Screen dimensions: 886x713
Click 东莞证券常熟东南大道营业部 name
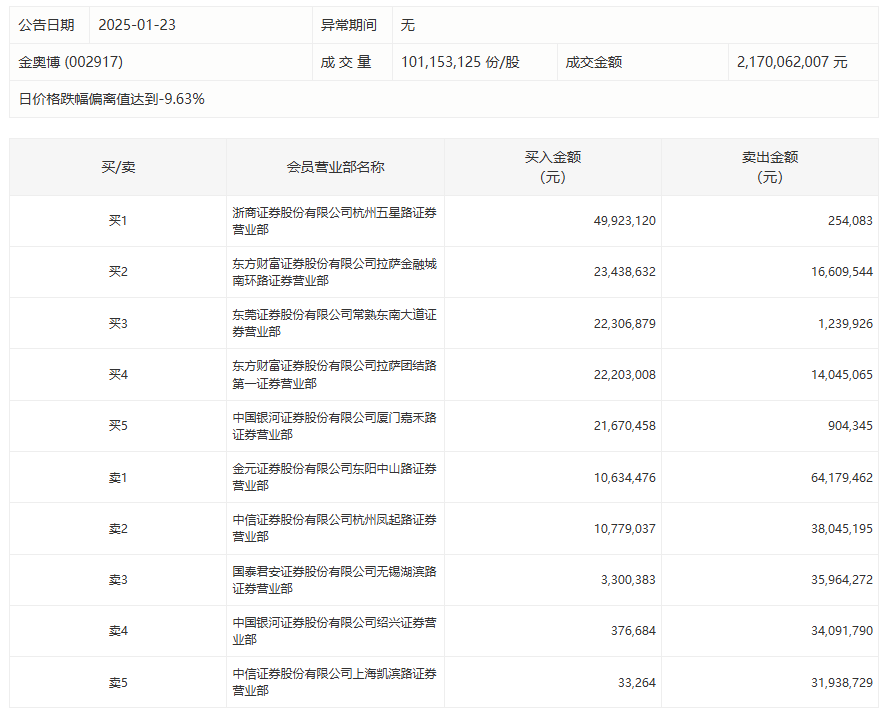point(335,323)
